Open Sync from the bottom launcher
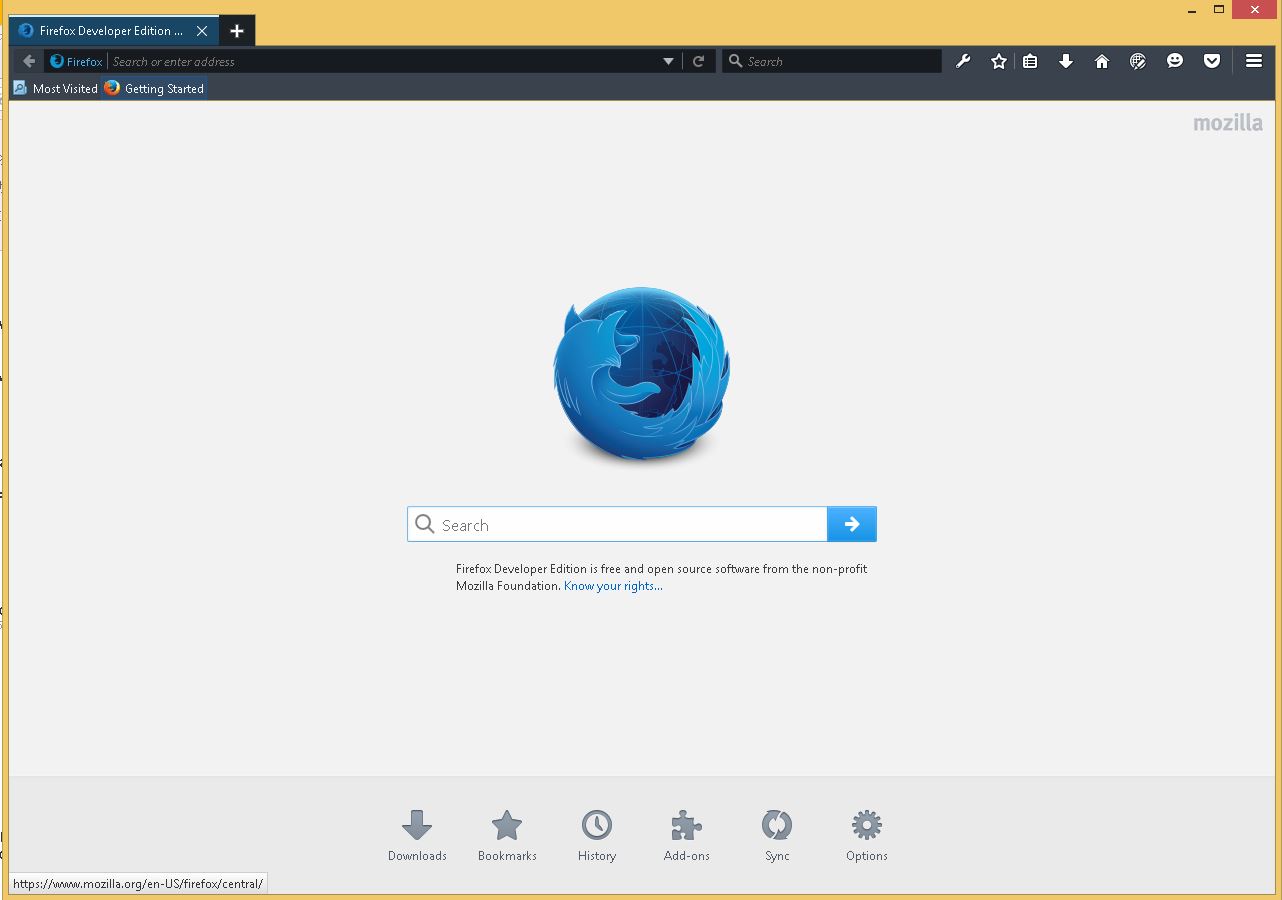This screenshot has height=900, width=1282. click(x=777, y=836)
